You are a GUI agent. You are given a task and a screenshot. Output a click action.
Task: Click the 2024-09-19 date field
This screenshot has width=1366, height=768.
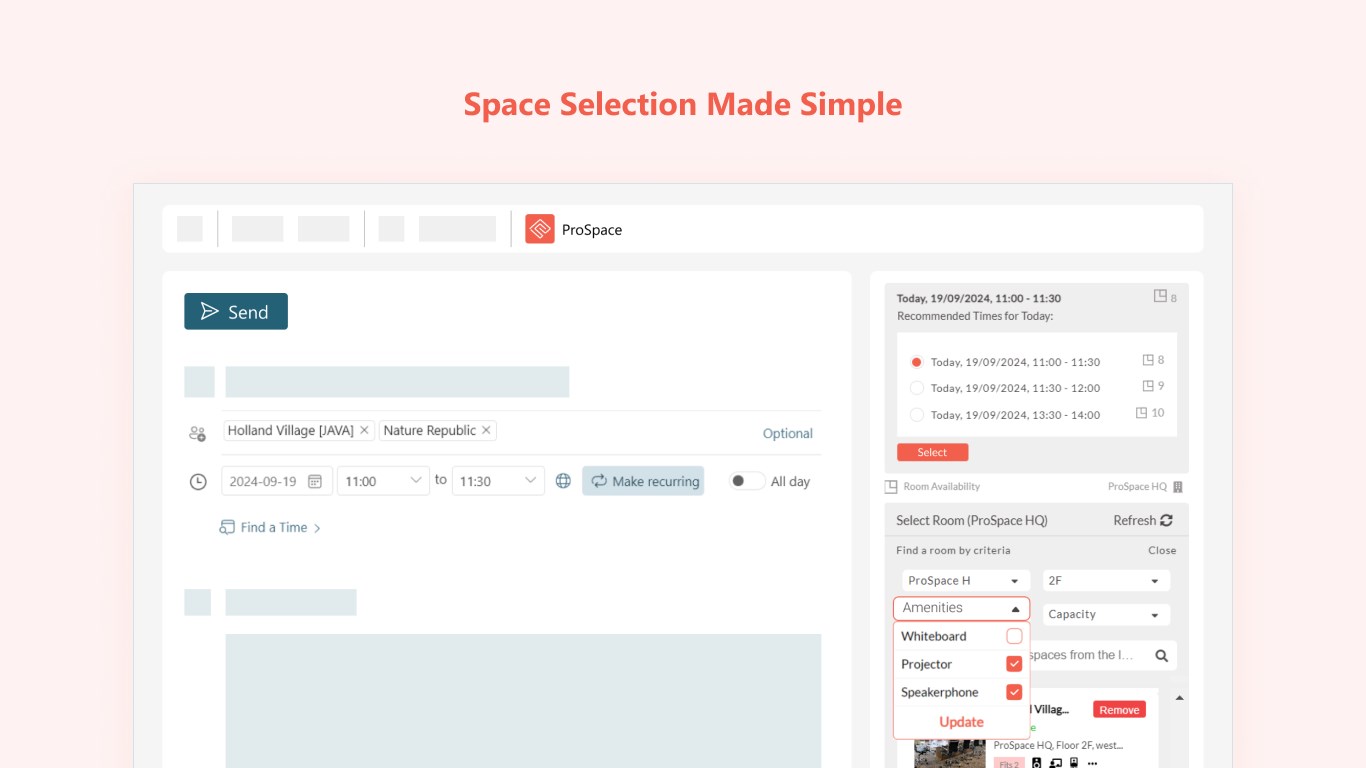[276, 481]
